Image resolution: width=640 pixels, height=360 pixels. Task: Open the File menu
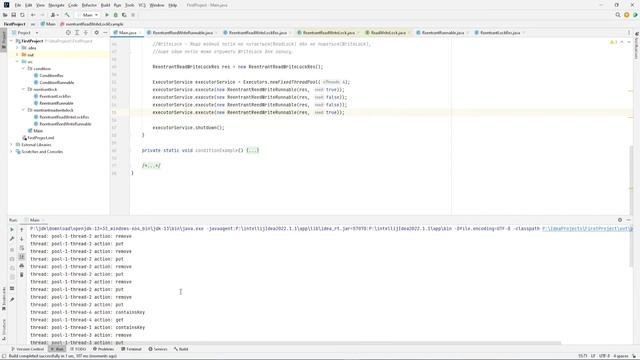tap(18, 5)
